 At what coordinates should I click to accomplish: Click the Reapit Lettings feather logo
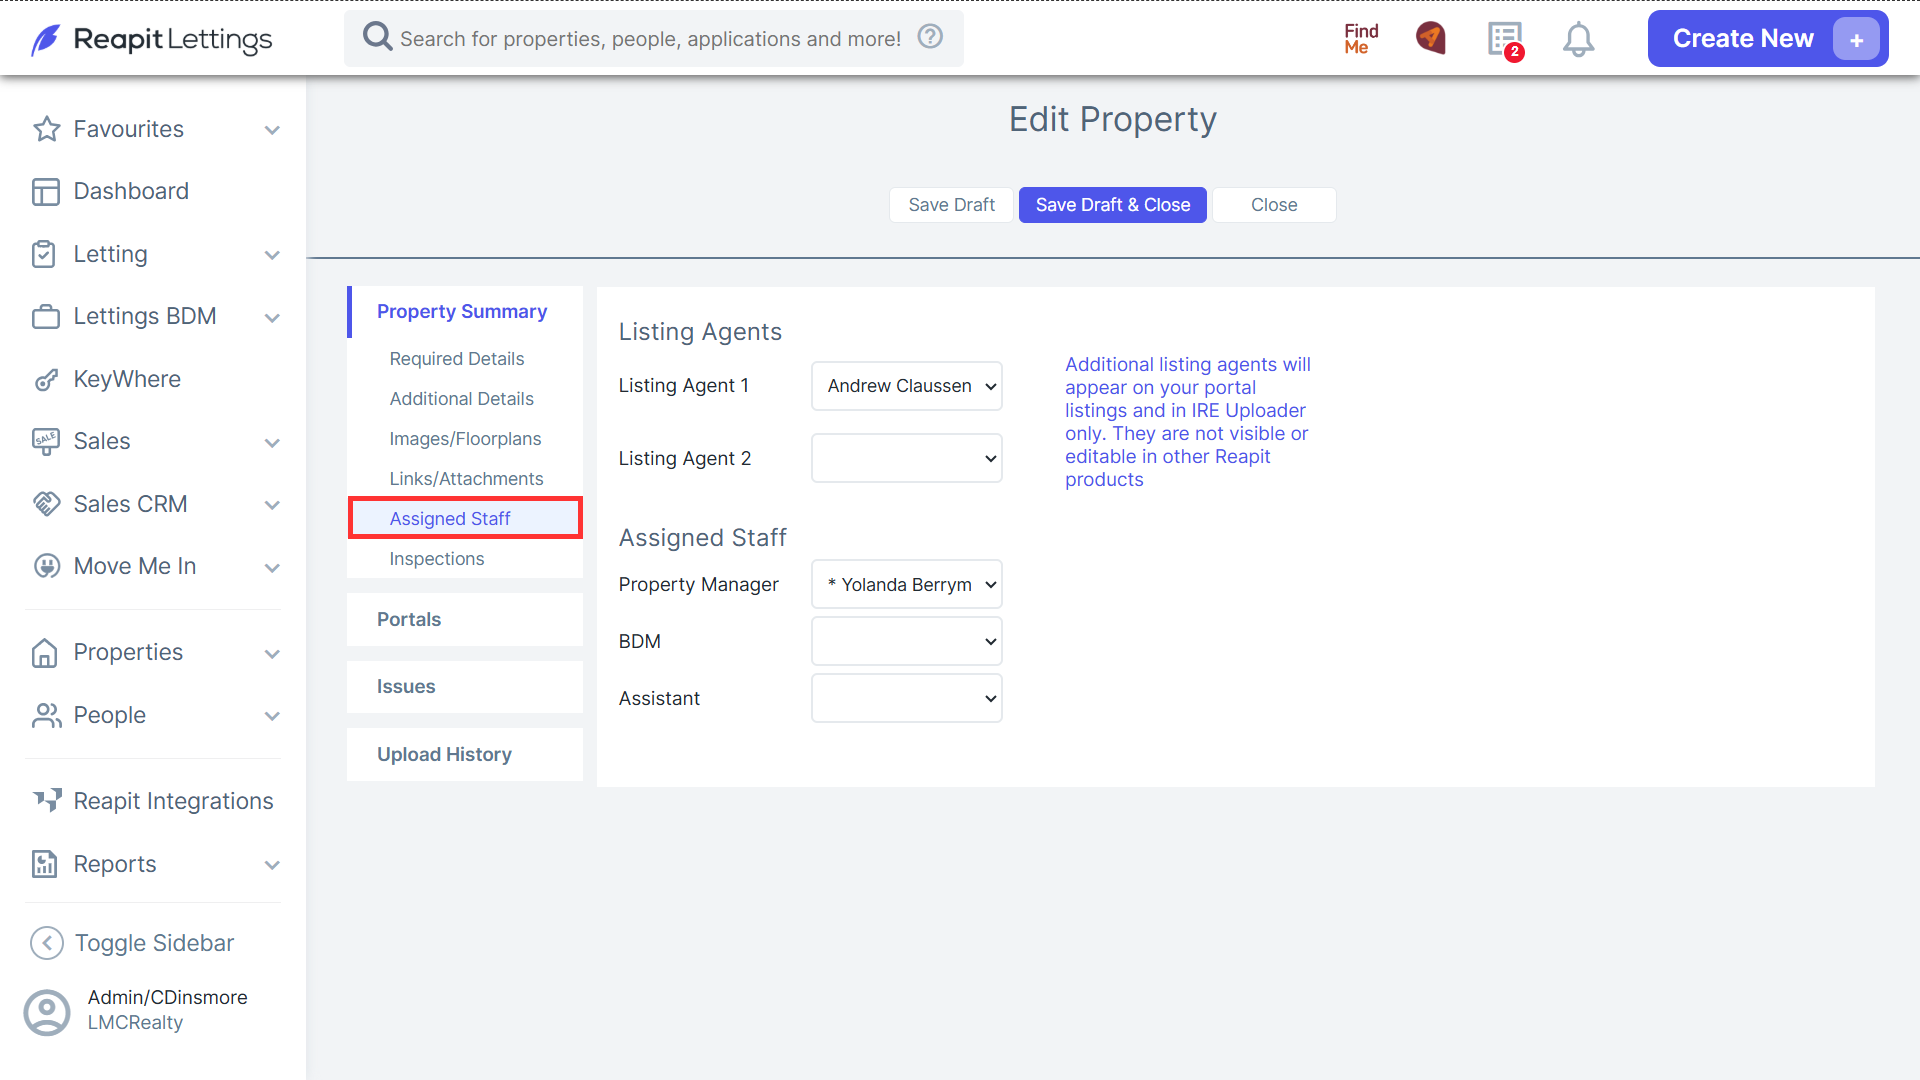(x=46, y=40)
